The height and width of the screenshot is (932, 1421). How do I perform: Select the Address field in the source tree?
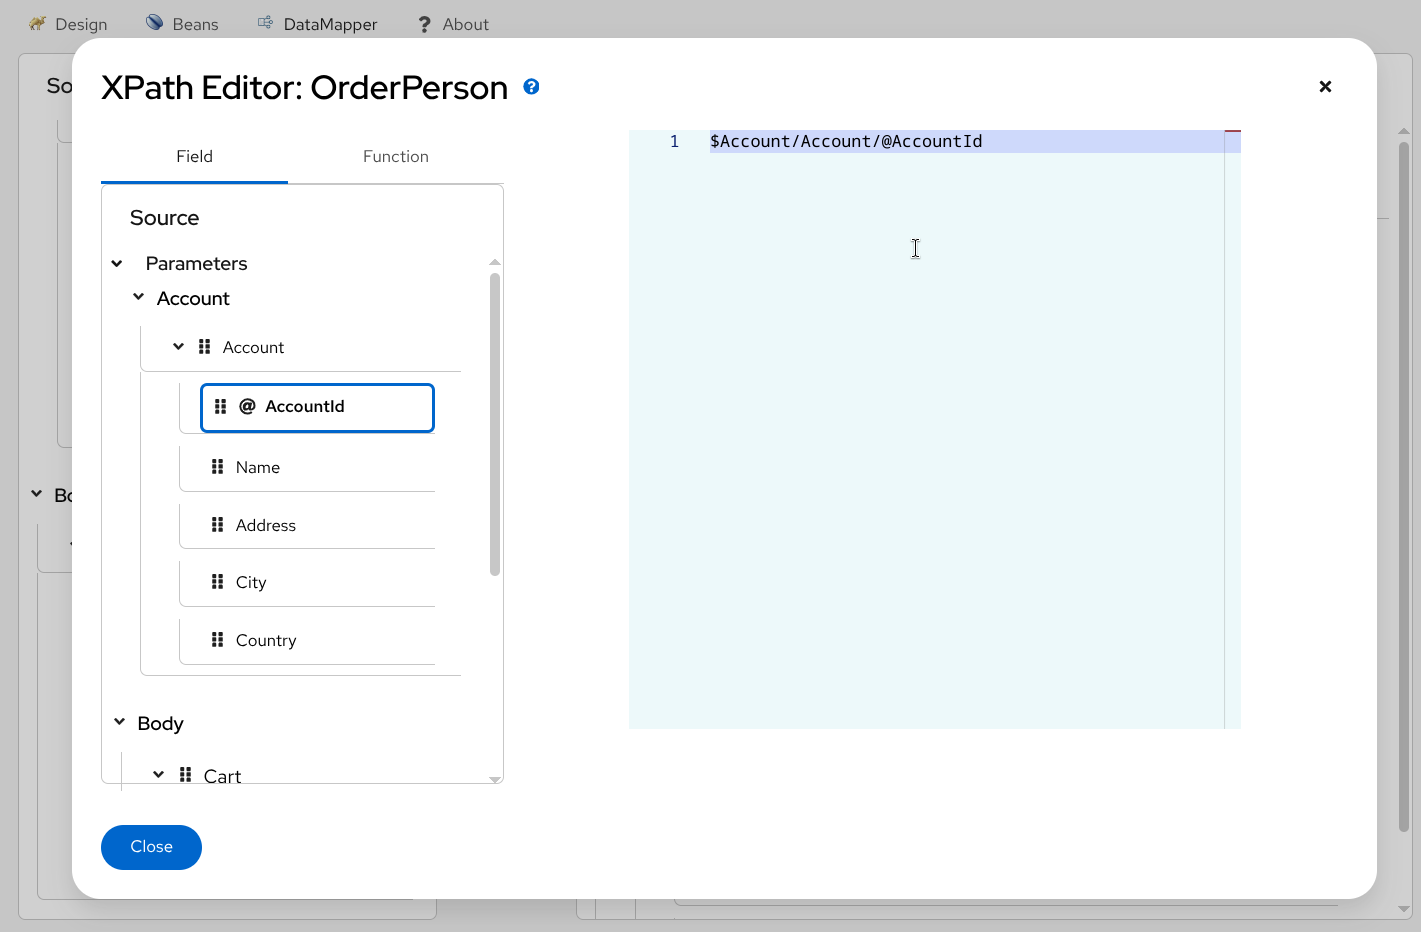265,524
